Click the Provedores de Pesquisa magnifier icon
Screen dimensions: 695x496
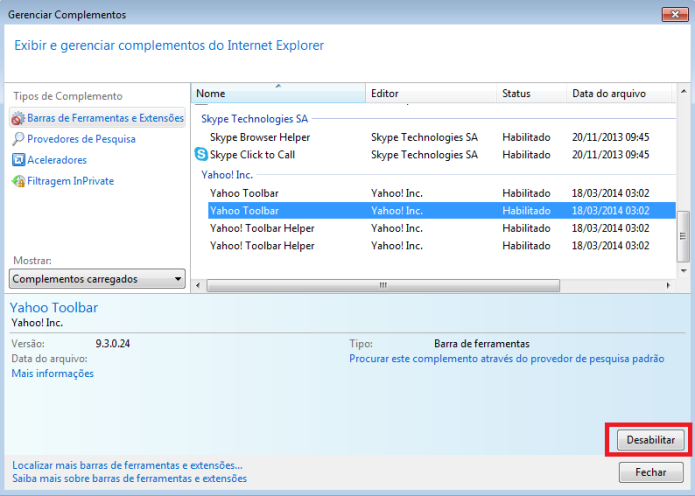pos(18,139)
